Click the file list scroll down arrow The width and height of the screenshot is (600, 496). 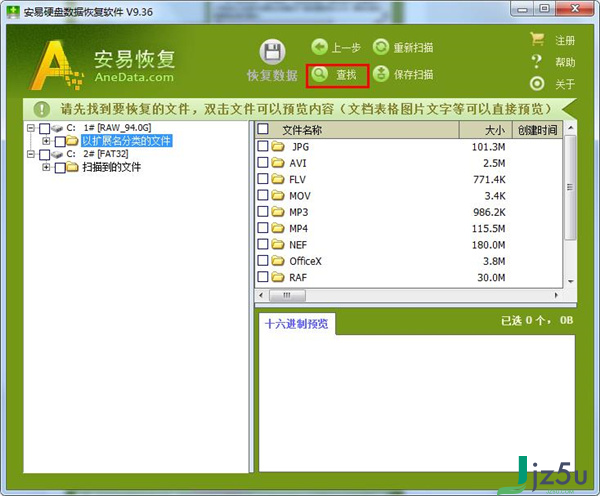pos(570,282)
